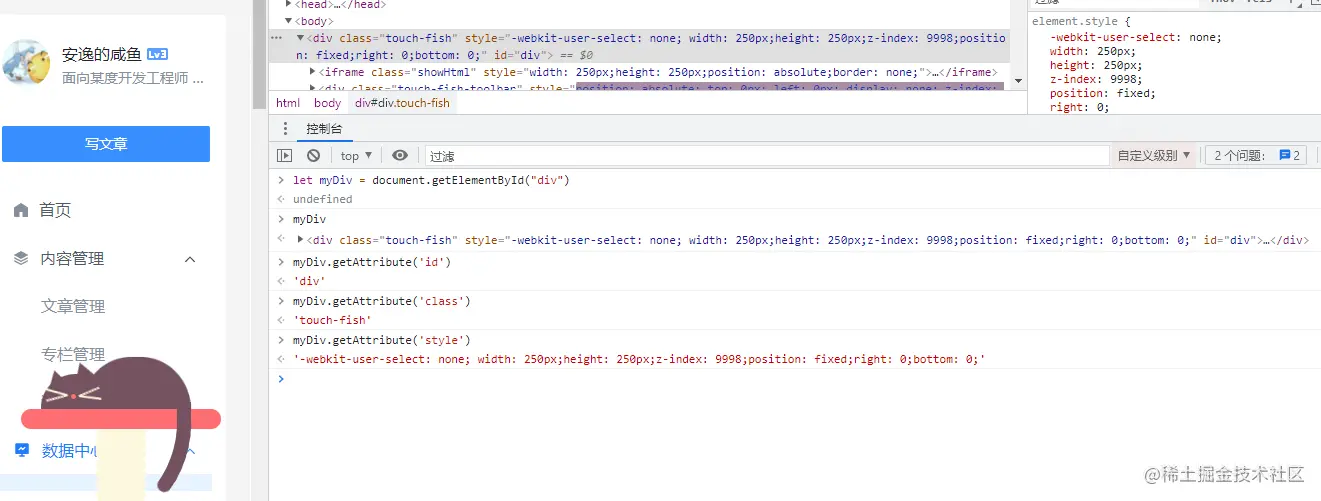
Task: Click the 'div' string result
Action: [x=308, y=281]
